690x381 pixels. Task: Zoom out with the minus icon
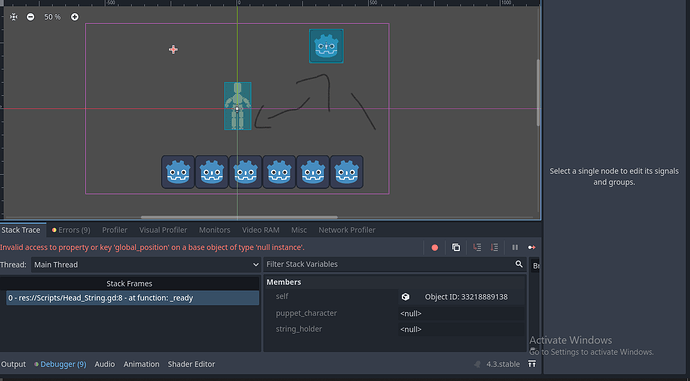pyautogui.click(x=30, y=17)
